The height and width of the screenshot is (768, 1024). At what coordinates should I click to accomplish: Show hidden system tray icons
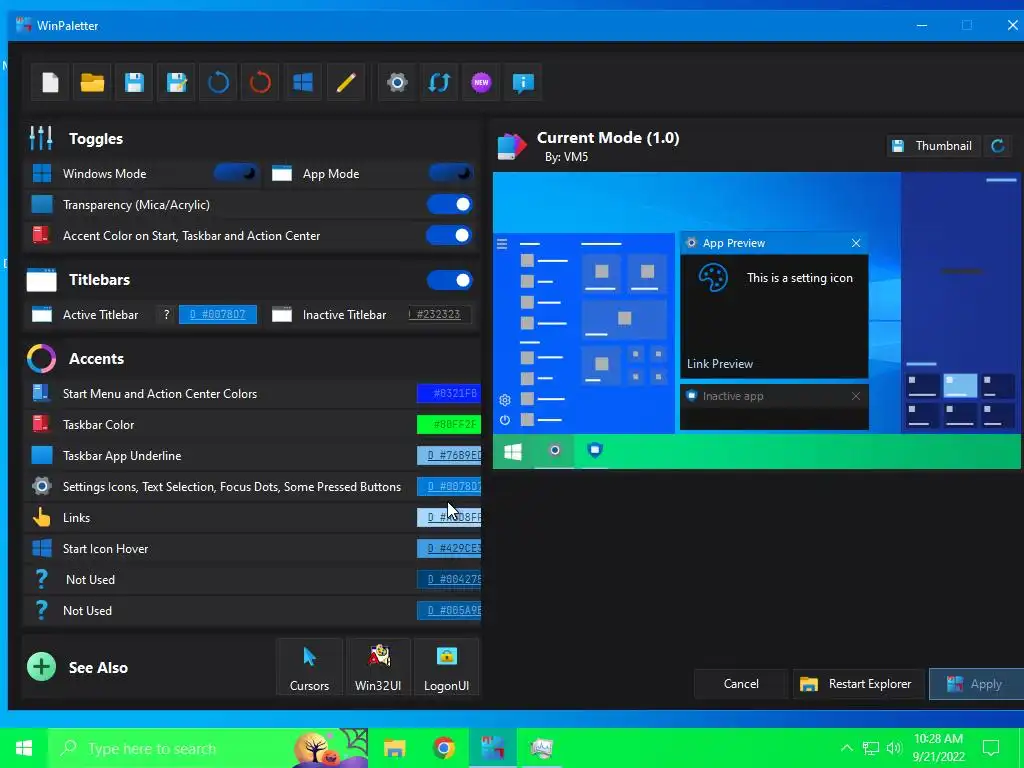[x=846, y=748]
